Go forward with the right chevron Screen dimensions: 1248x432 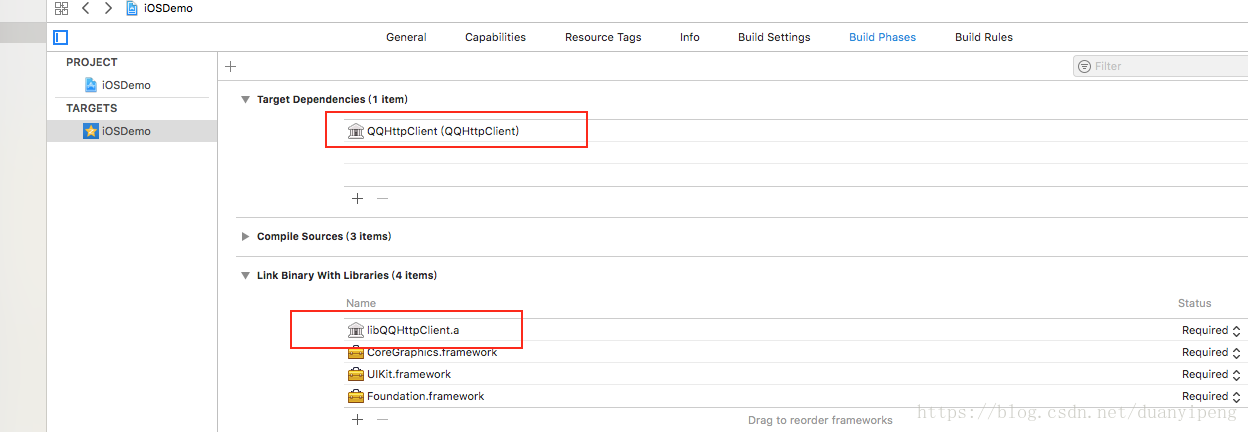(108, 8)
